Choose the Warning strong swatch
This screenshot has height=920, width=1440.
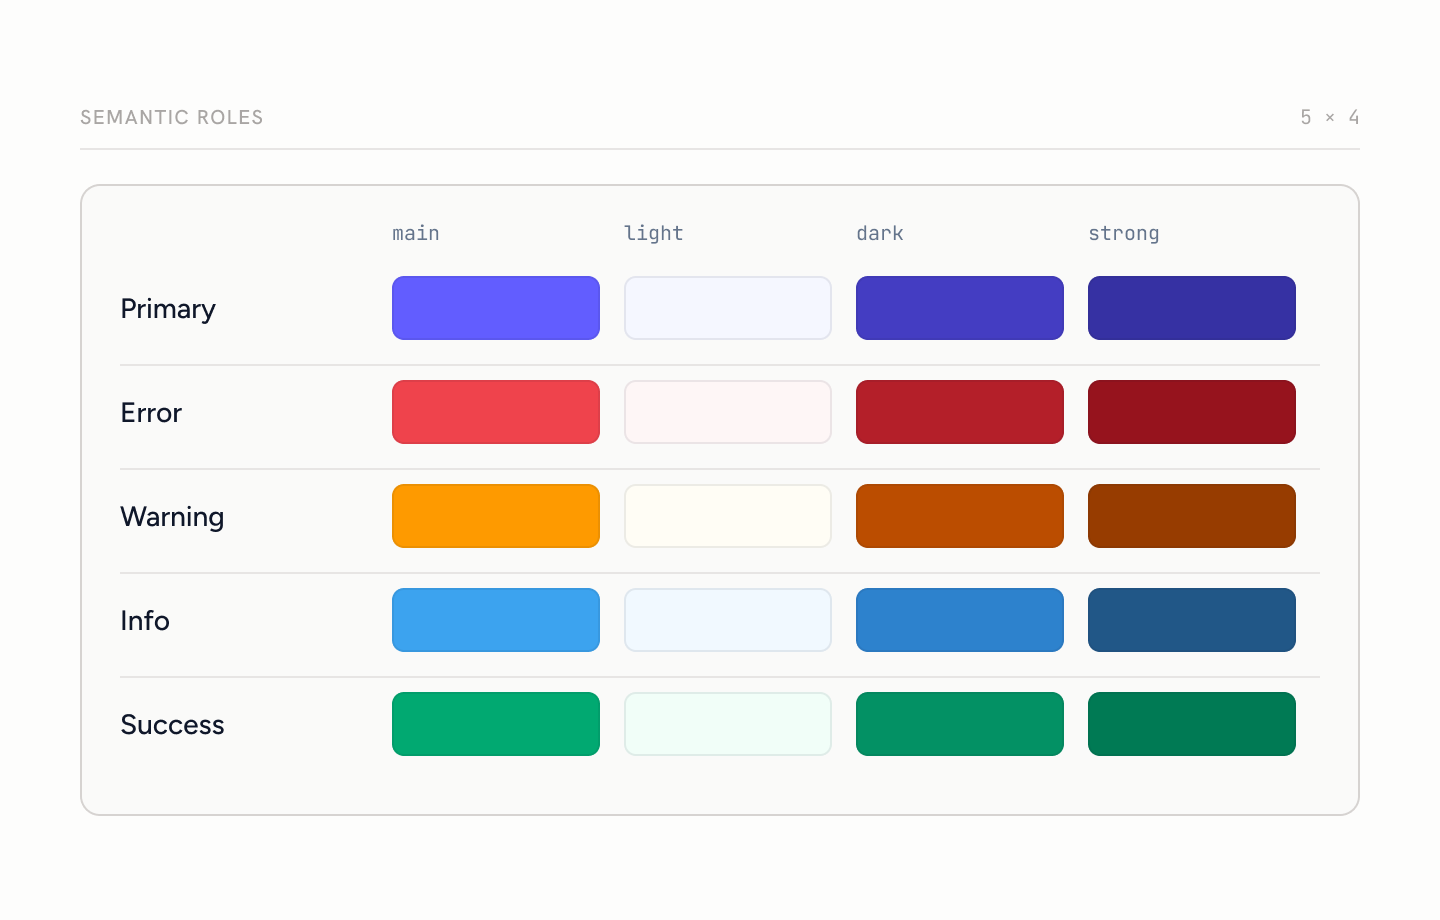1192,516
